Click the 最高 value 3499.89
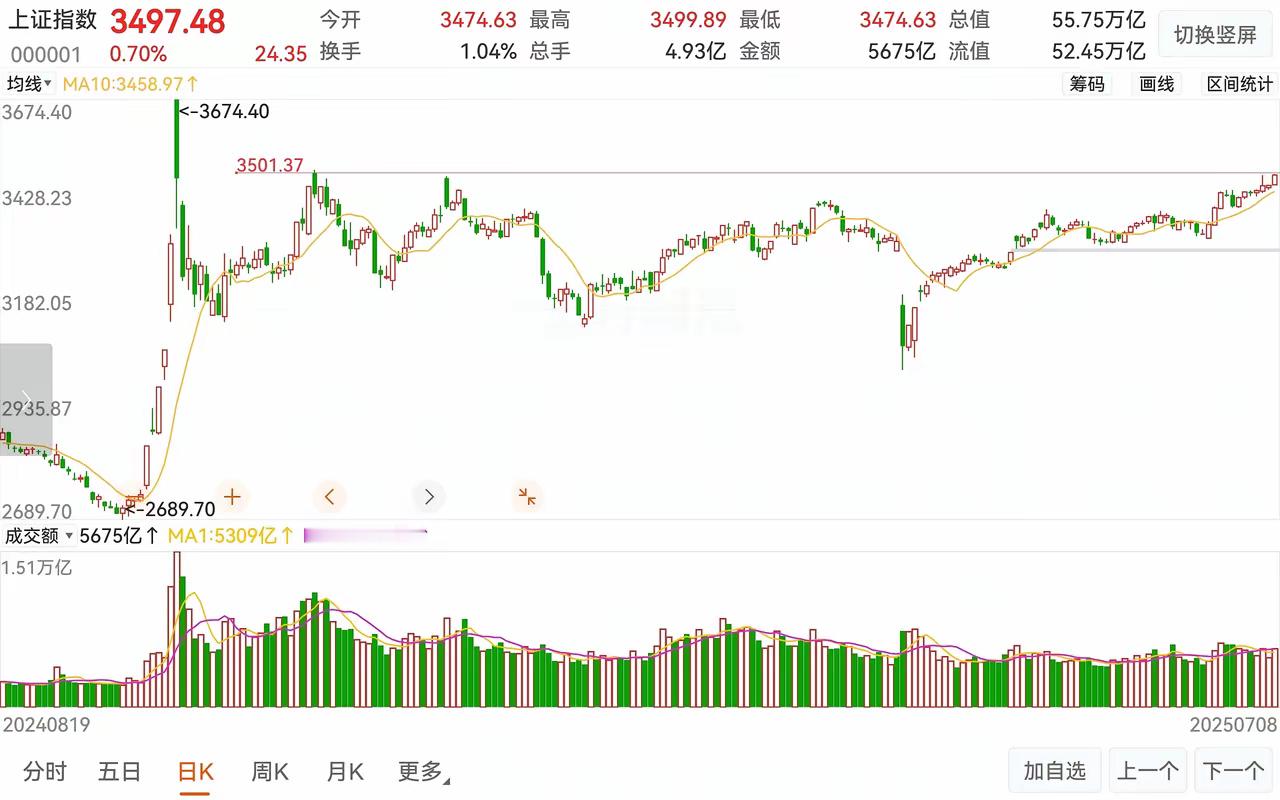 coord(688,20)
